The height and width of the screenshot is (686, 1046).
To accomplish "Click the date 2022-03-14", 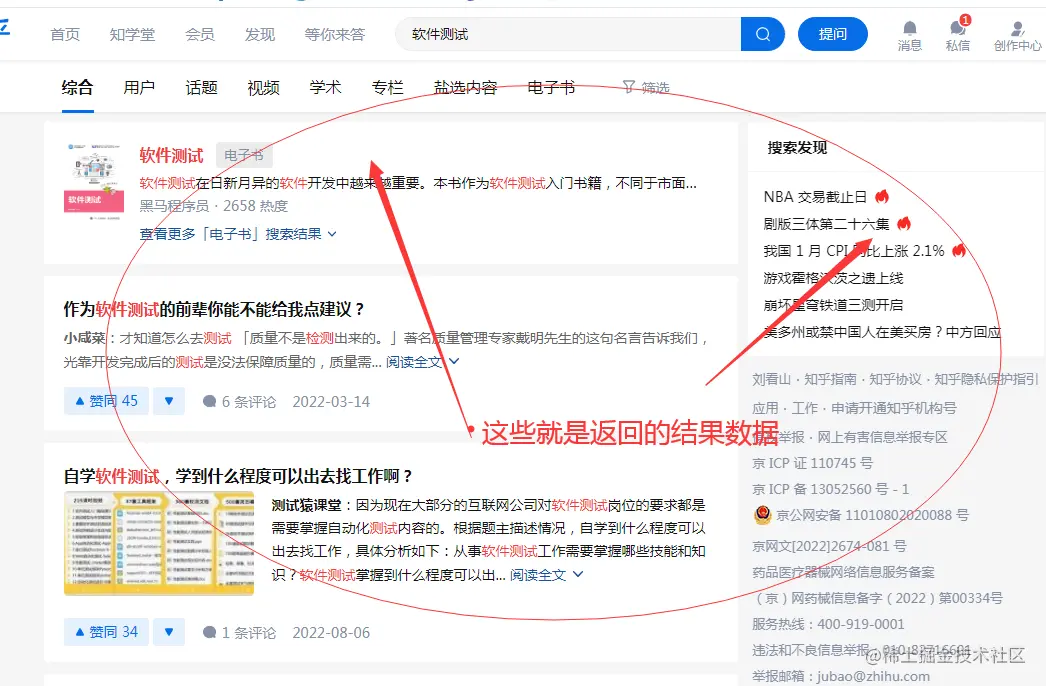I will [331, 402].
